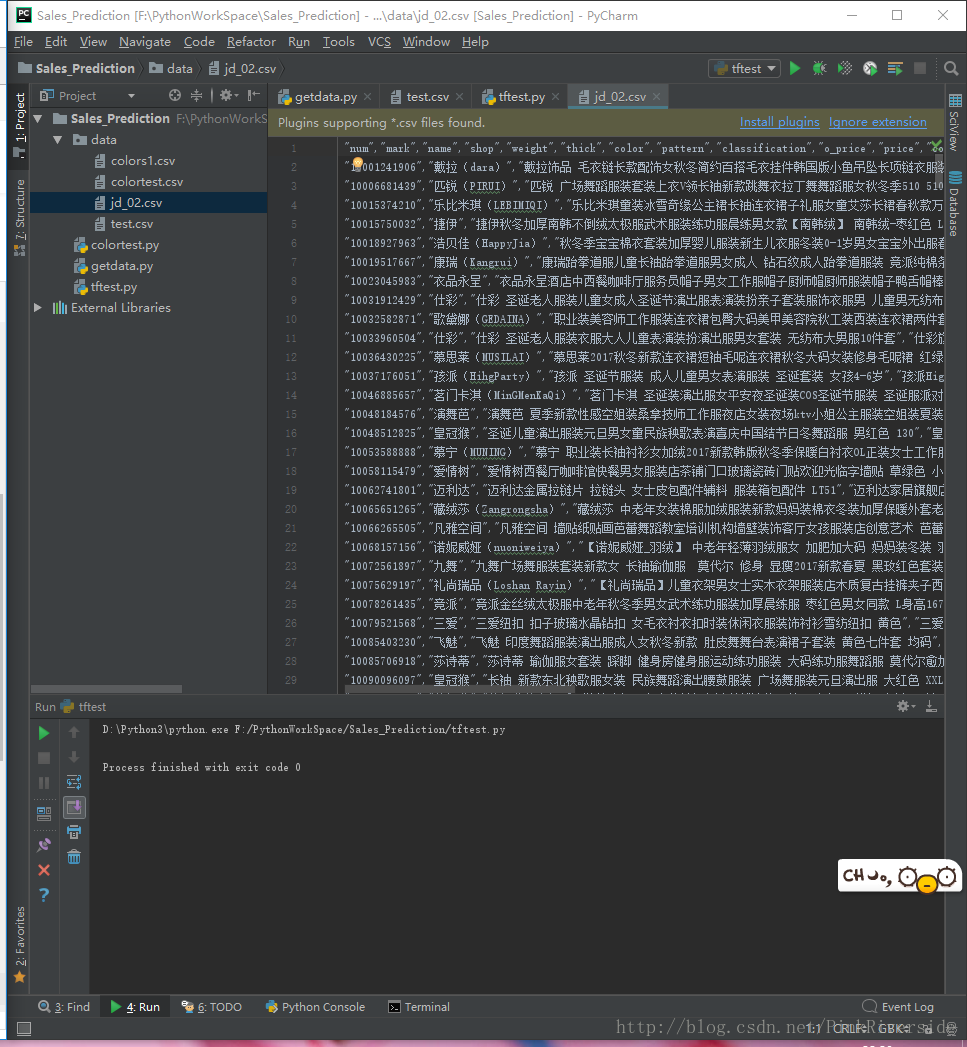The image size is (967, 1047).
Task: Click the profile run icon in the toolbar
Action: pos(869,68)
